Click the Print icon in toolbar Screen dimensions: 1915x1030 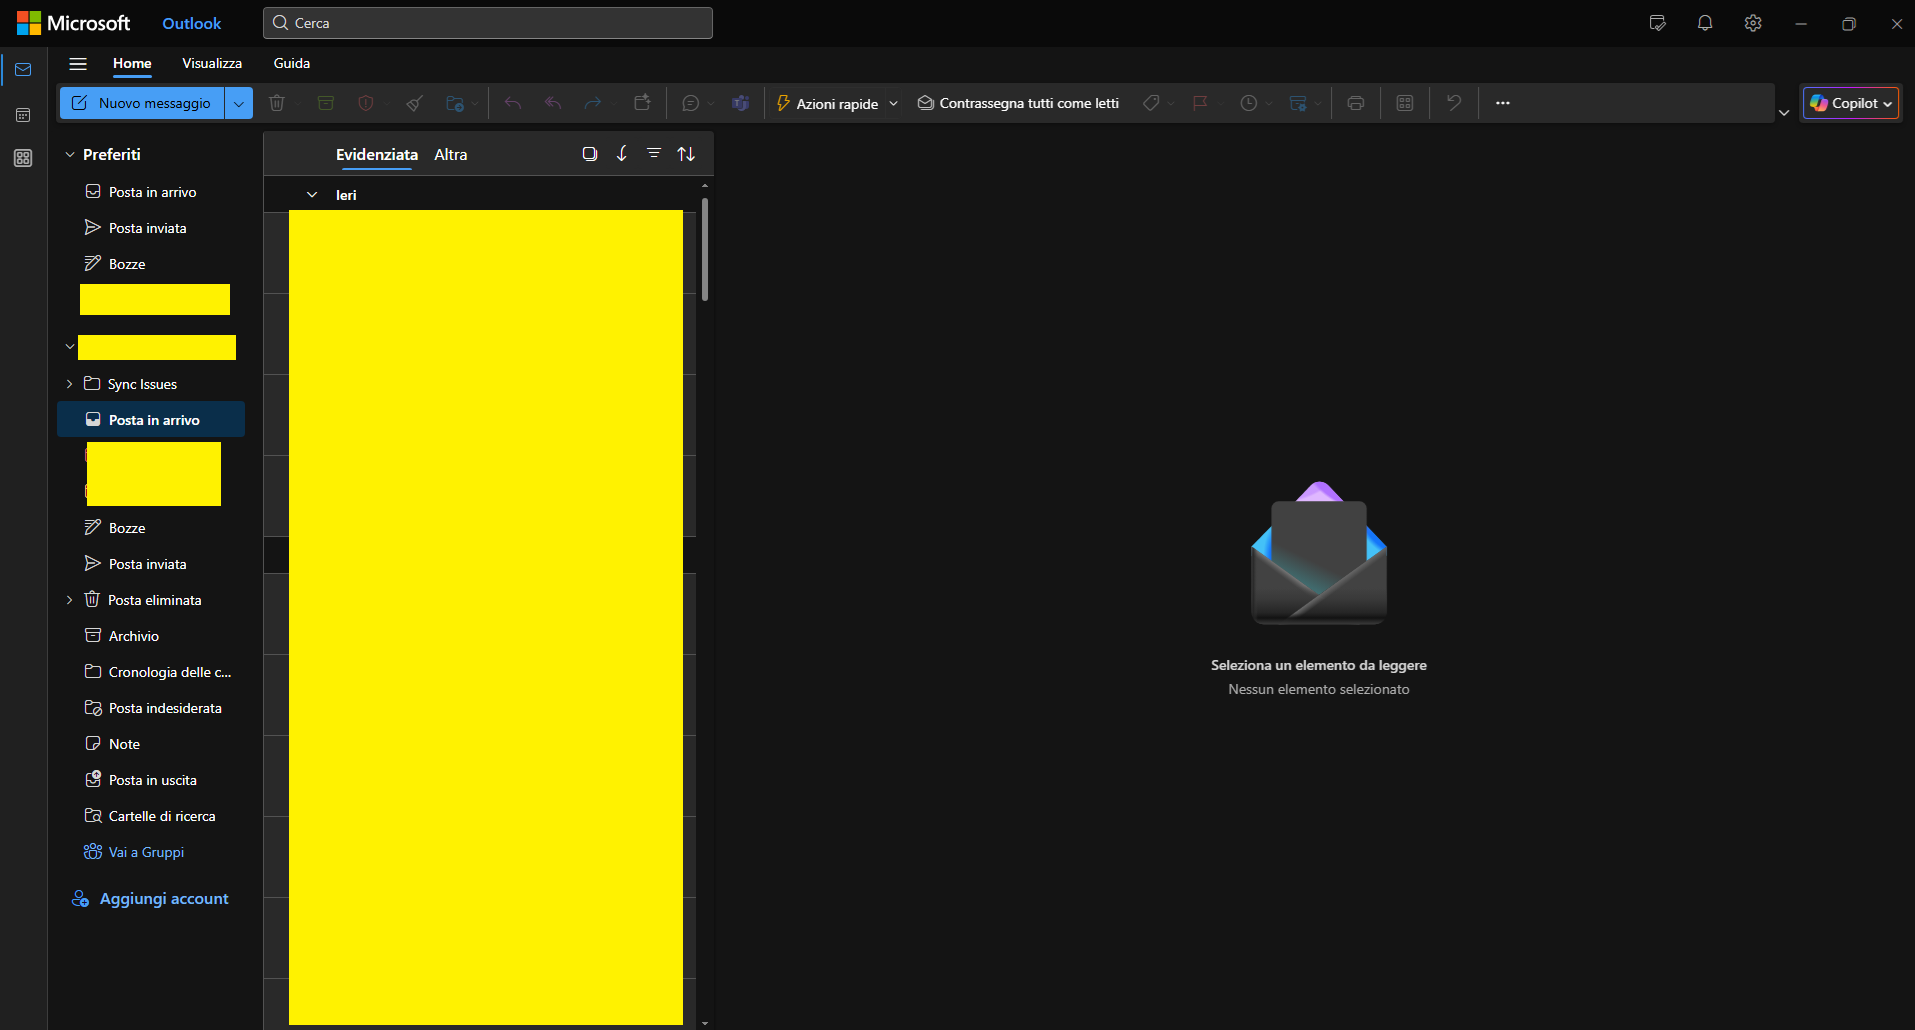[1356, 103]
